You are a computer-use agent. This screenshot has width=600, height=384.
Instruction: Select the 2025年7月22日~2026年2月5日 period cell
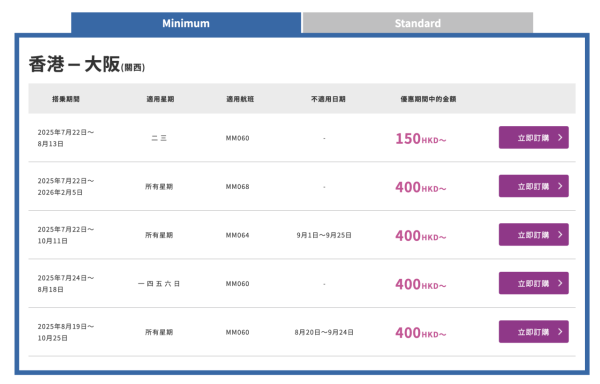66,187
